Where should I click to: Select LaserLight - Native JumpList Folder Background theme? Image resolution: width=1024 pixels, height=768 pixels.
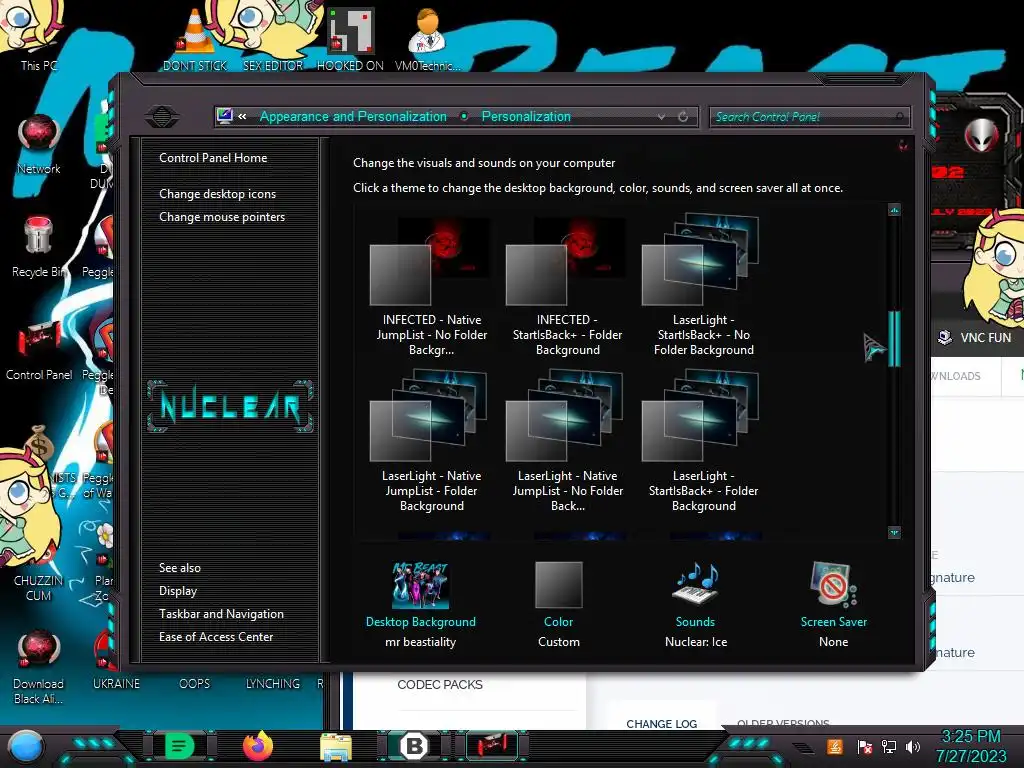point(431,441)
